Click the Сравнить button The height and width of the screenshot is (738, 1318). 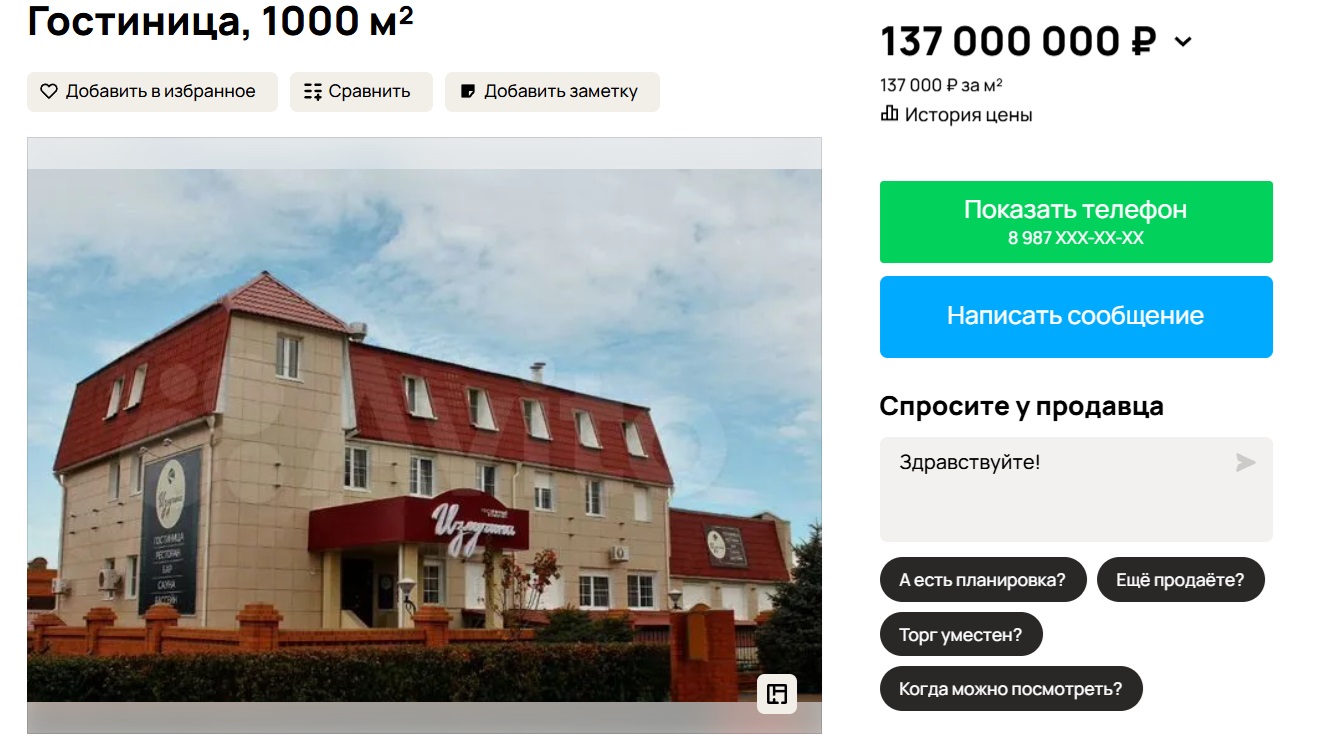[361, 92]
